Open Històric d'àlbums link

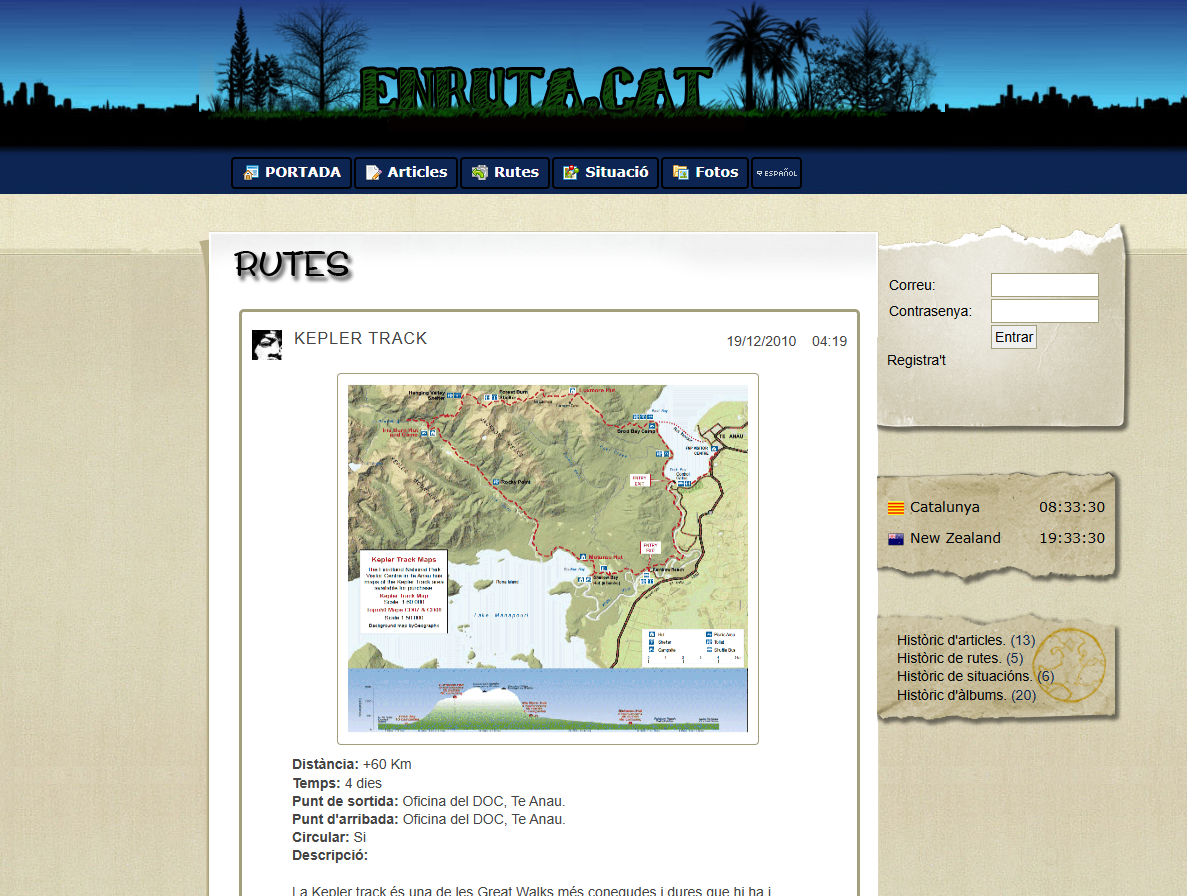pos(951,695)
